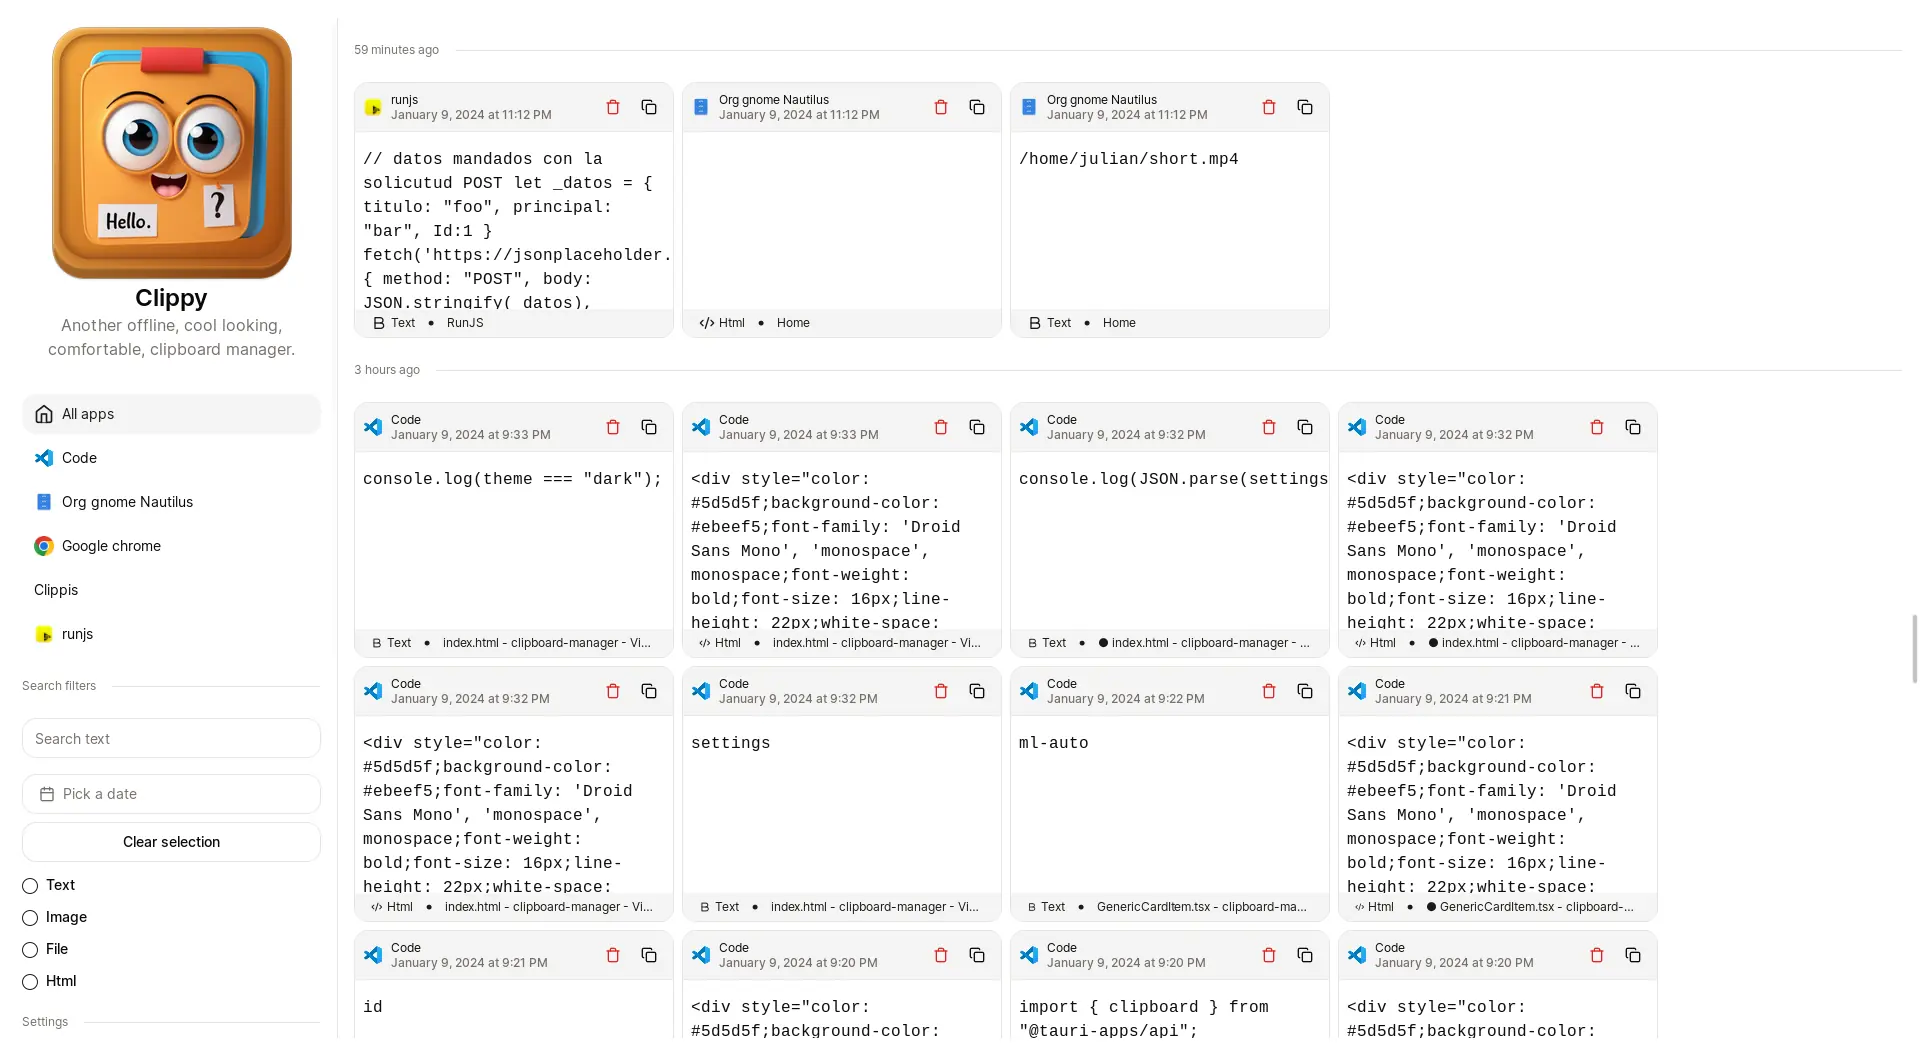
Task: Copy the runjs clip from 11:12 PM
Action: pyautogui.click(x=649, y=107)
